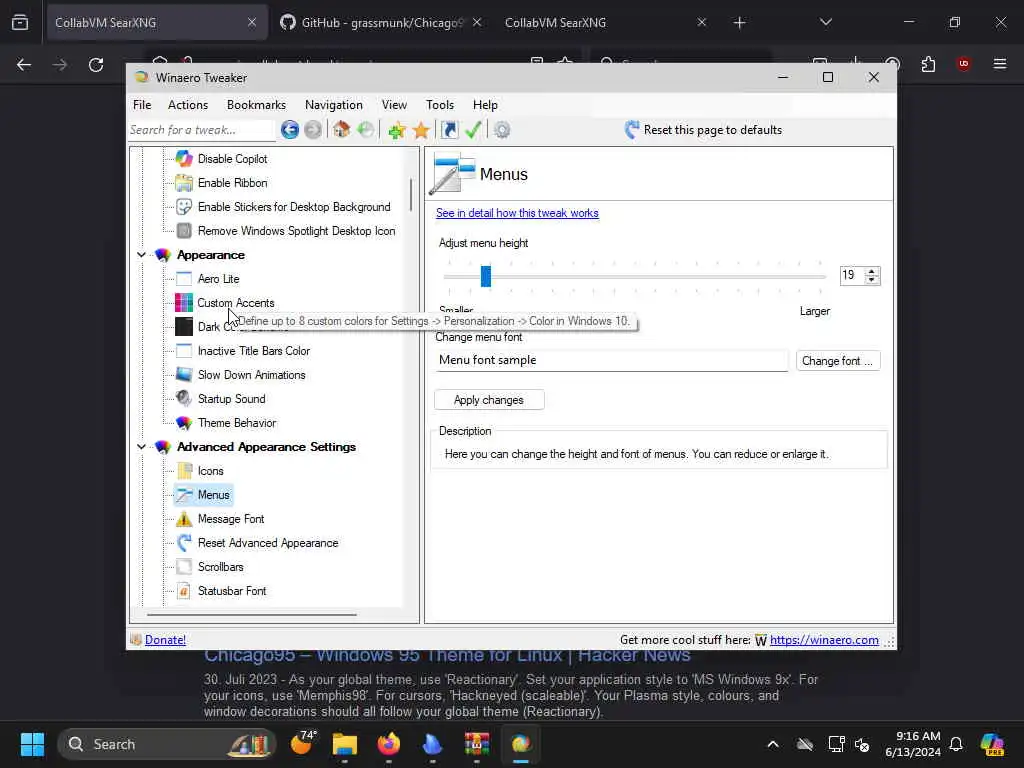The image size is (1024, 768).
Task: Click the Change font button
Action: click(838, 361)
